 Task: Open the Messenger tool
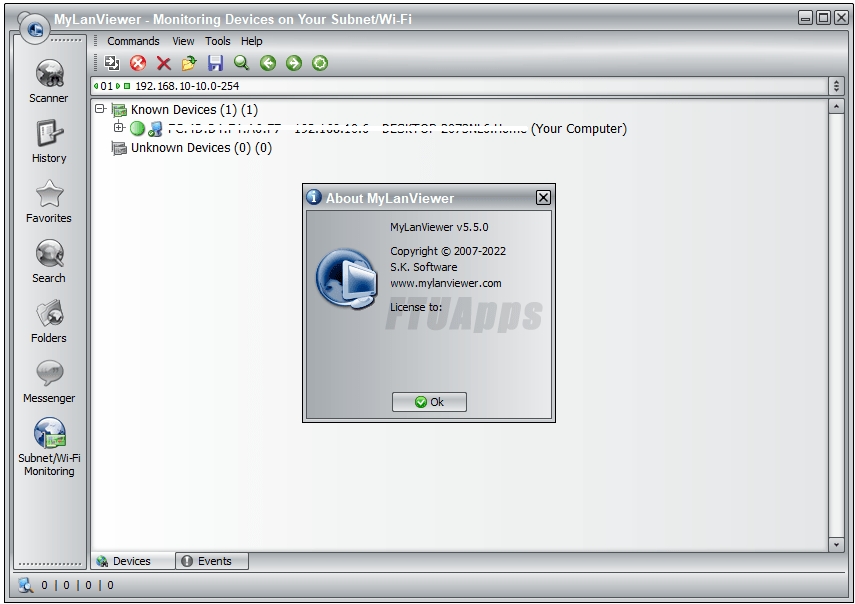(49, 381)
